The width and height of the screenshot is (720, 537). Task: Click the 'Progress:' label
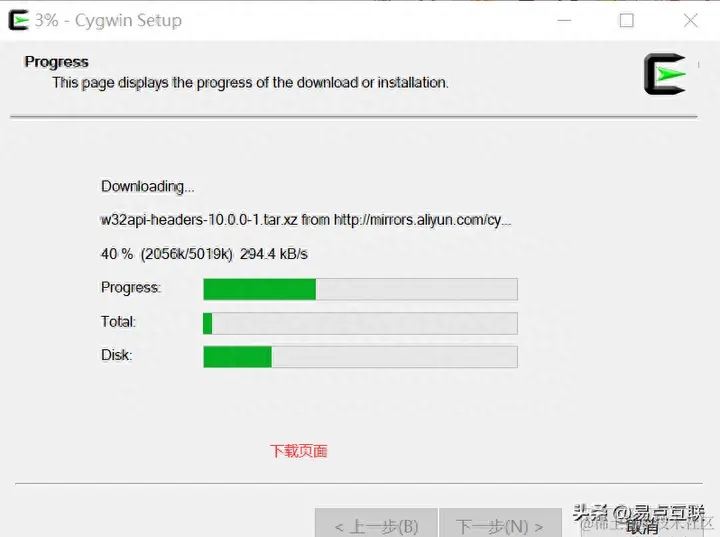pyautogui.click(x=131, y=288)
